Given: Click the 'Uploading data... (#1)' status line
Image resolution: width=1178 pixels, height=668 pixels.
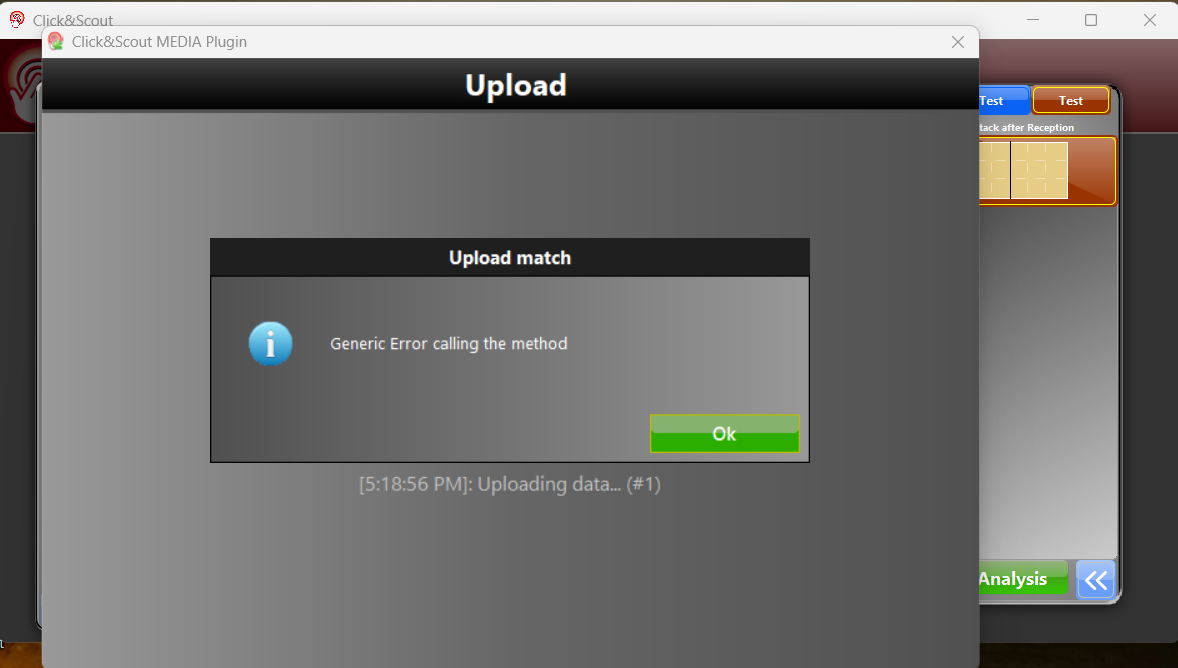Looking at the screenshot, I should [x=509, y=484].
